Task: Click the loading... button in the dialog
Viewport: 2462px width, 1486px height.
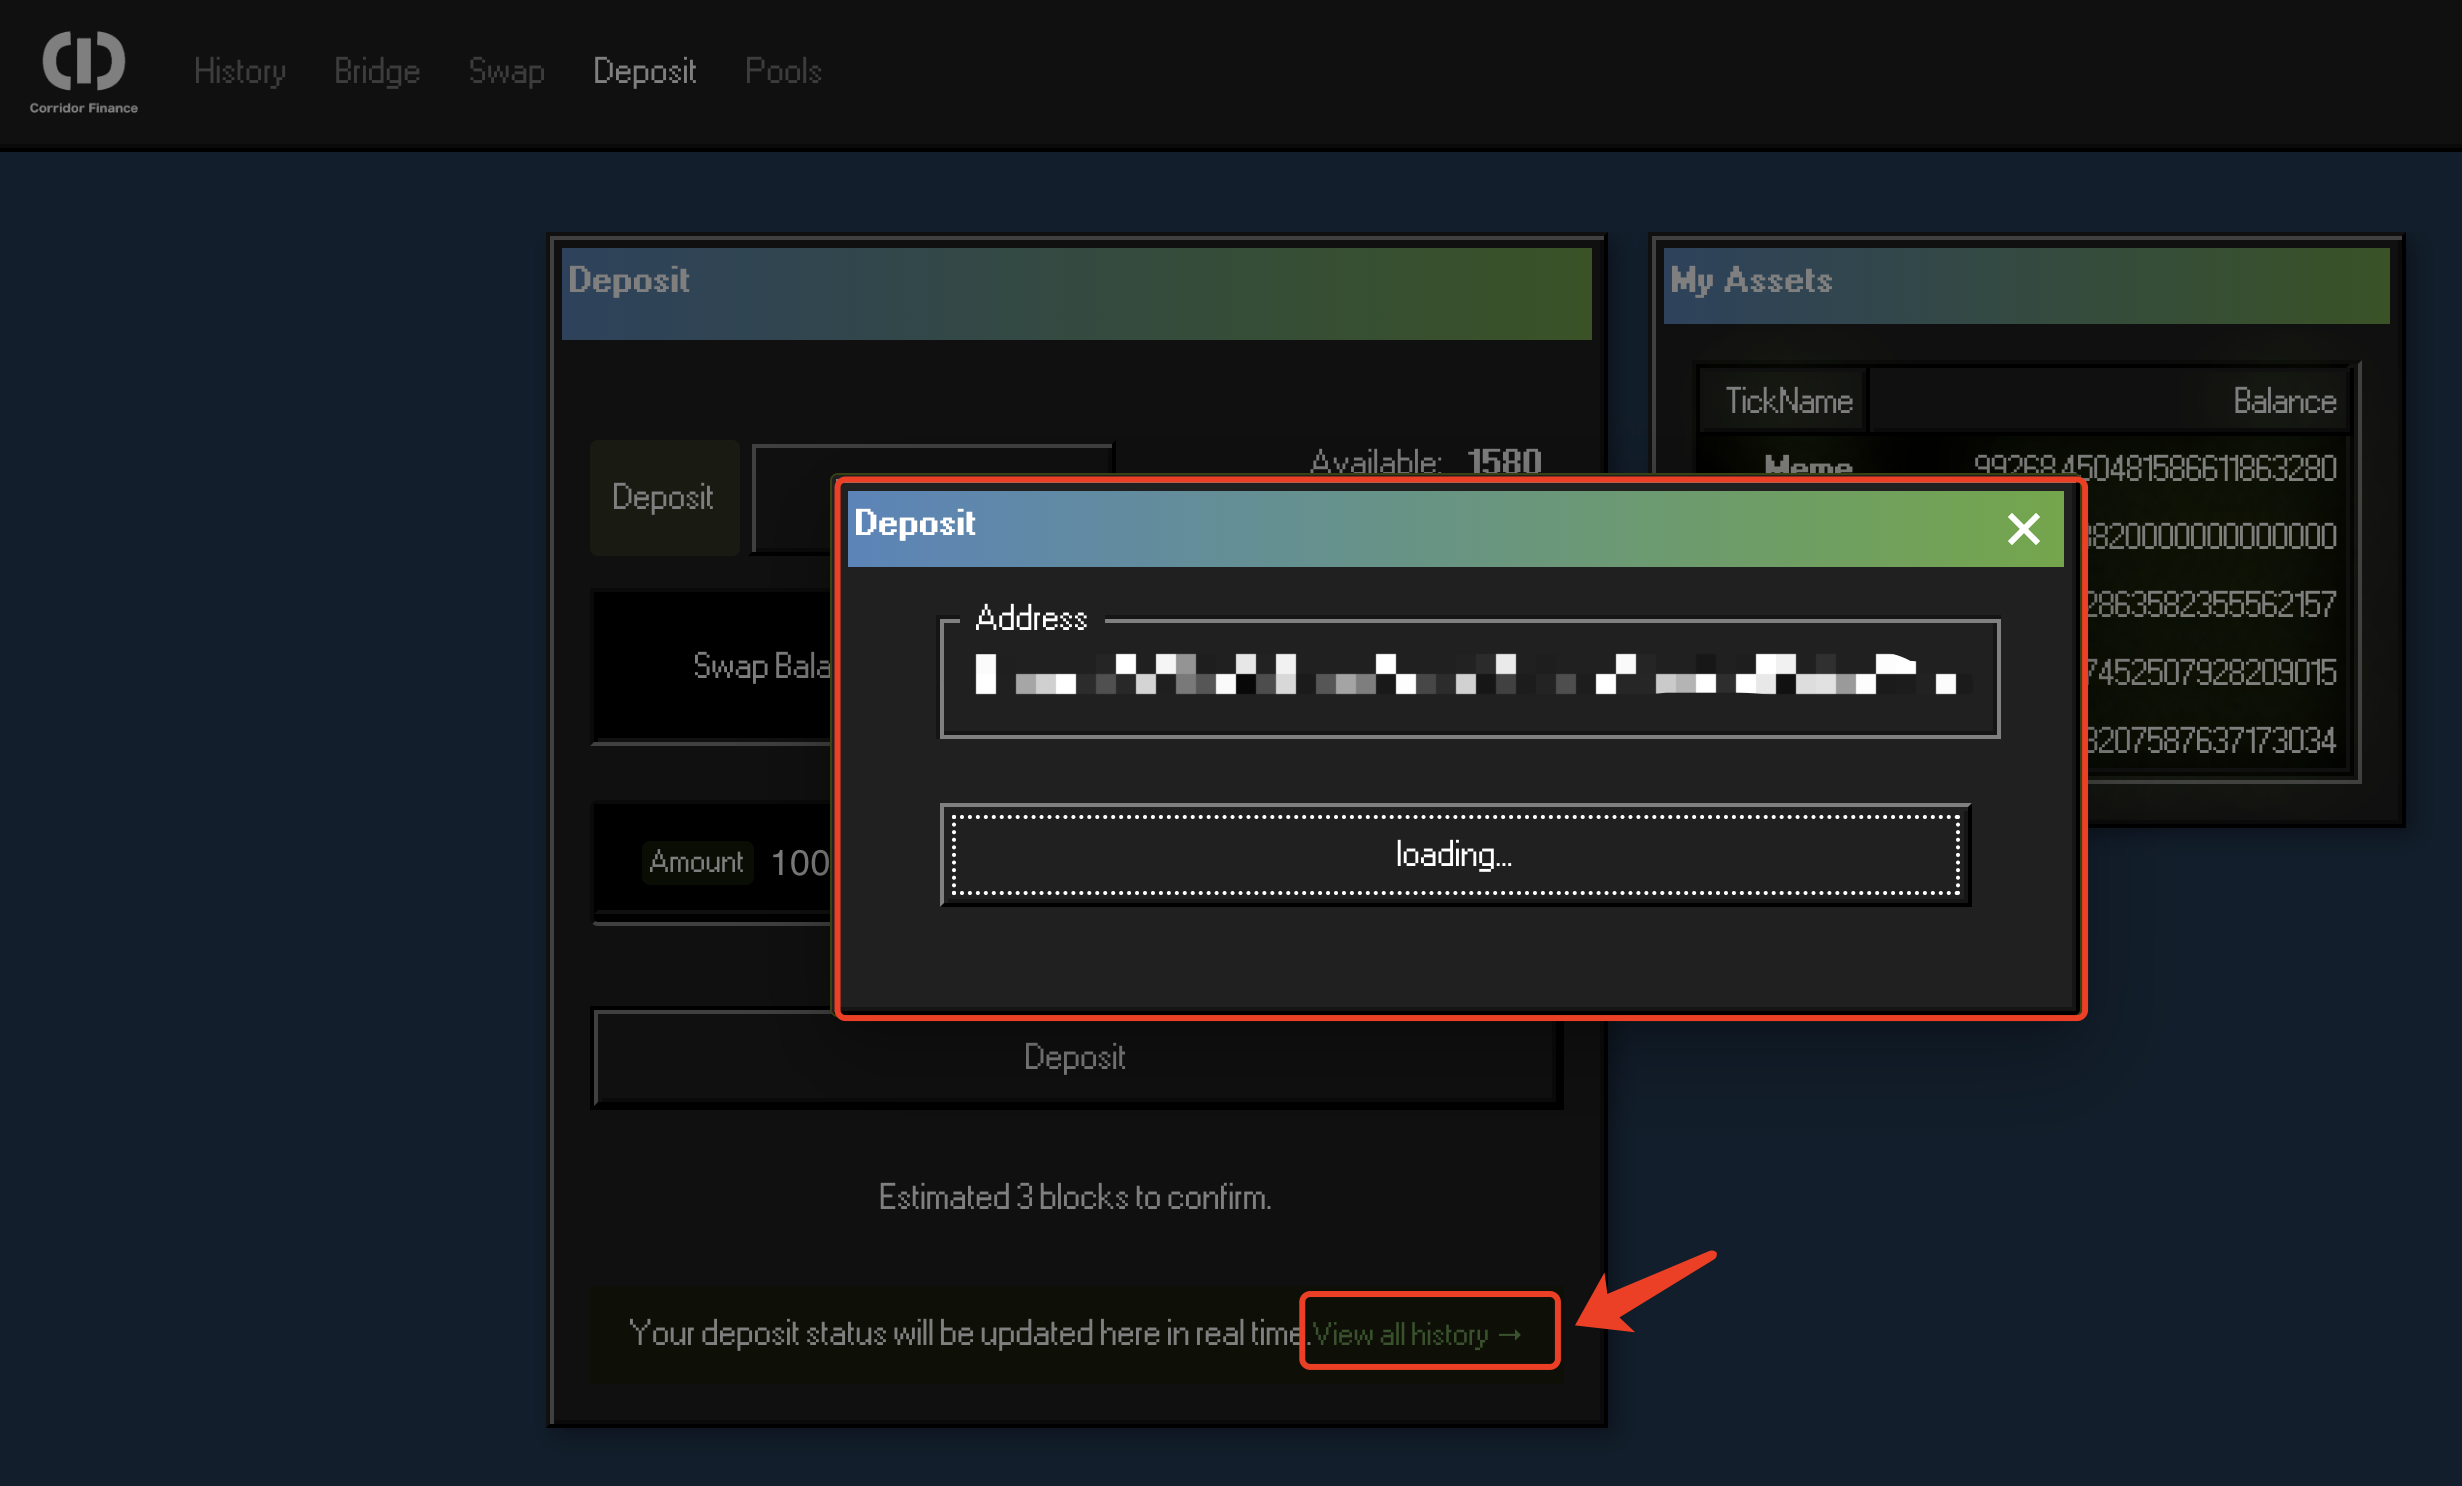Action: [1455, 855]
